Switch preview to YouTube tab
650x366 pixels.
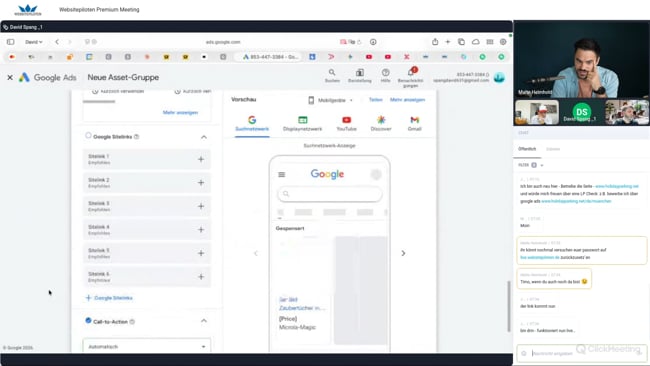347,124
